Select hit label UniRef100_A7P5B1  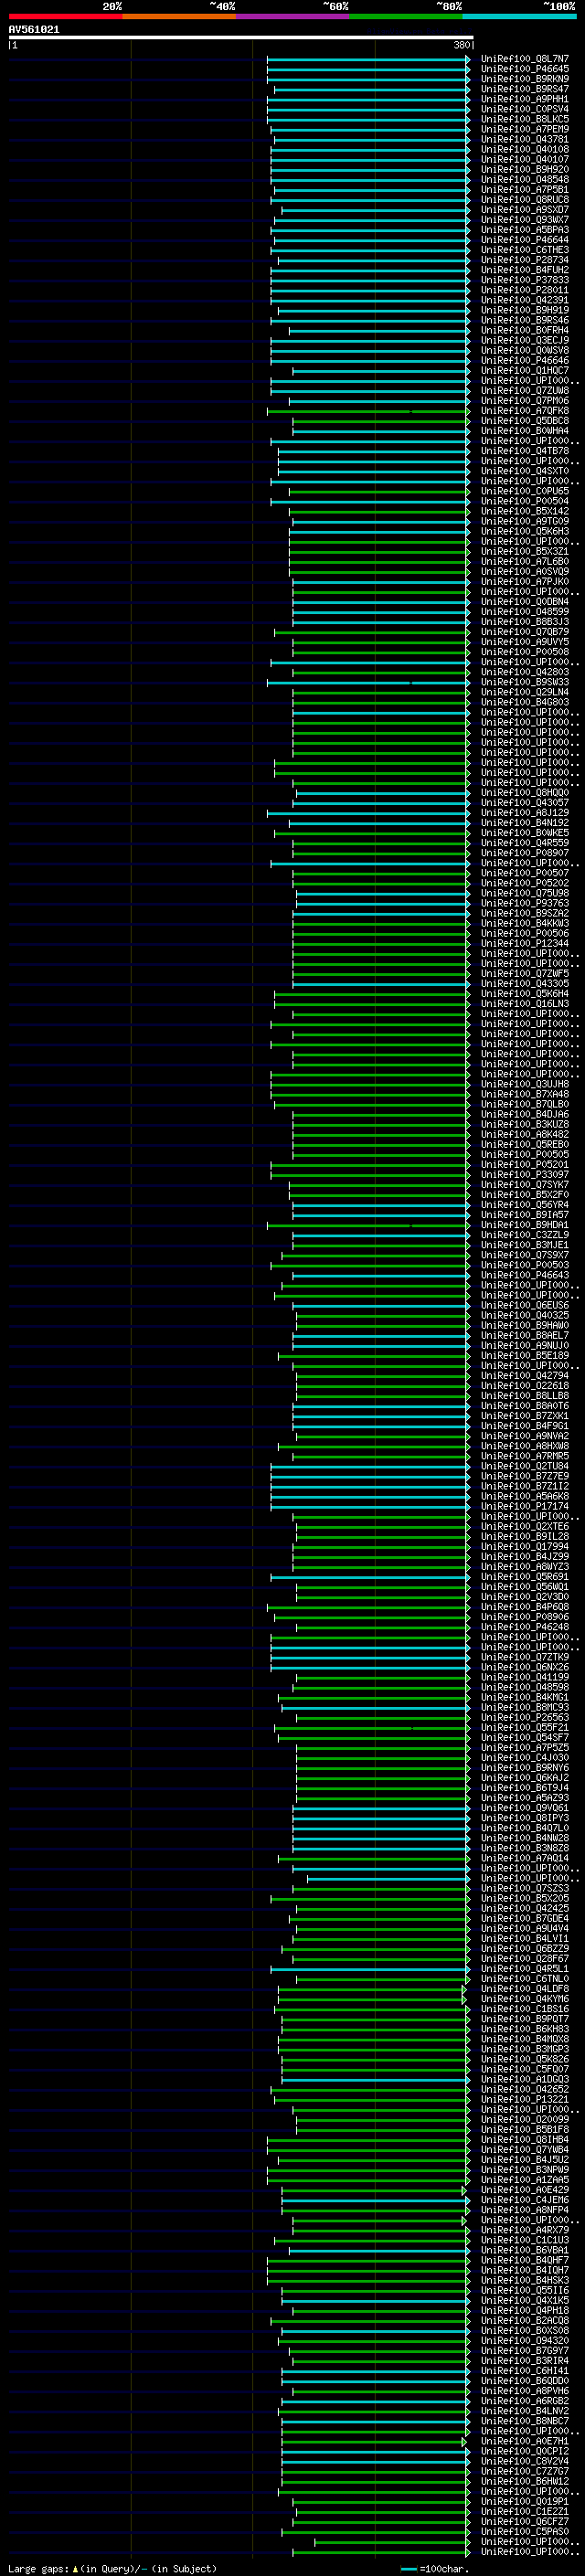pyautogui.click(x=525, y=189)
